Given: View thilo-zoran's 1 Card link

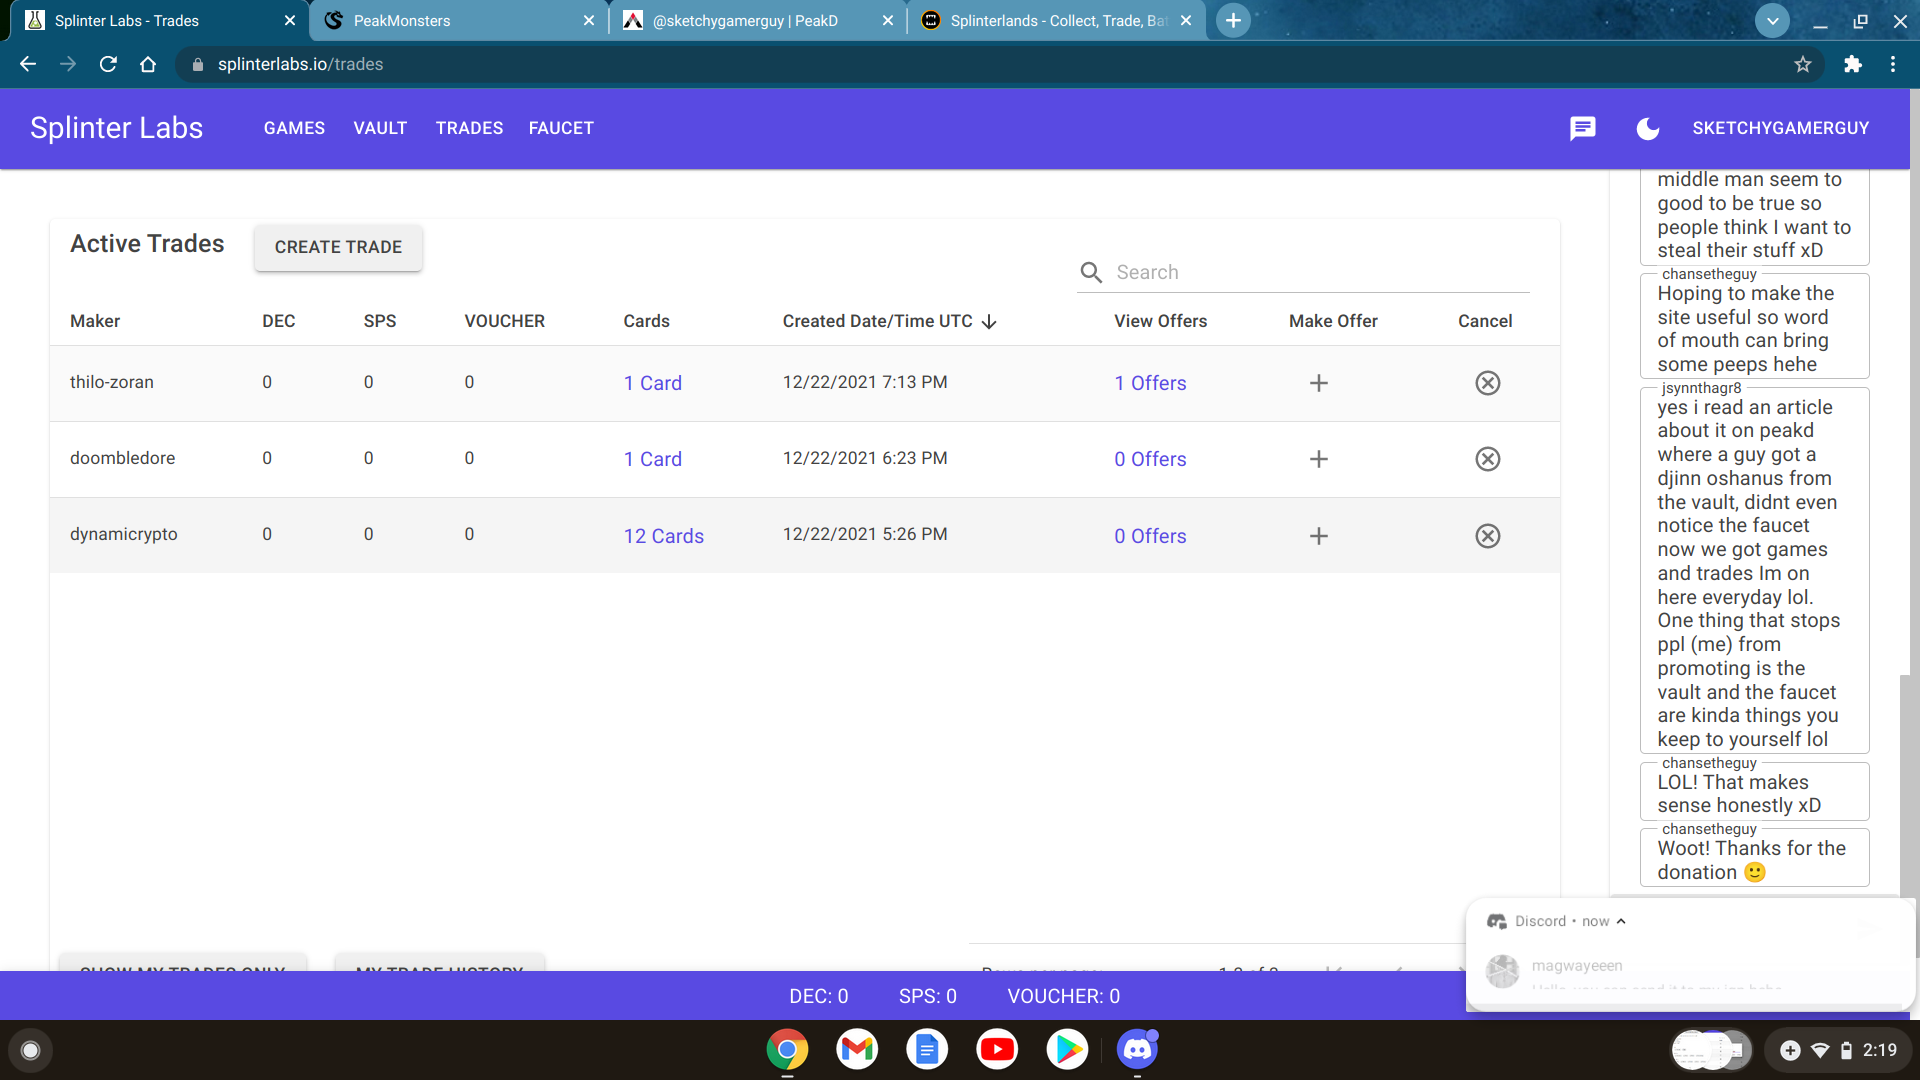Looking at the screenshot, I should coord(652,383).
